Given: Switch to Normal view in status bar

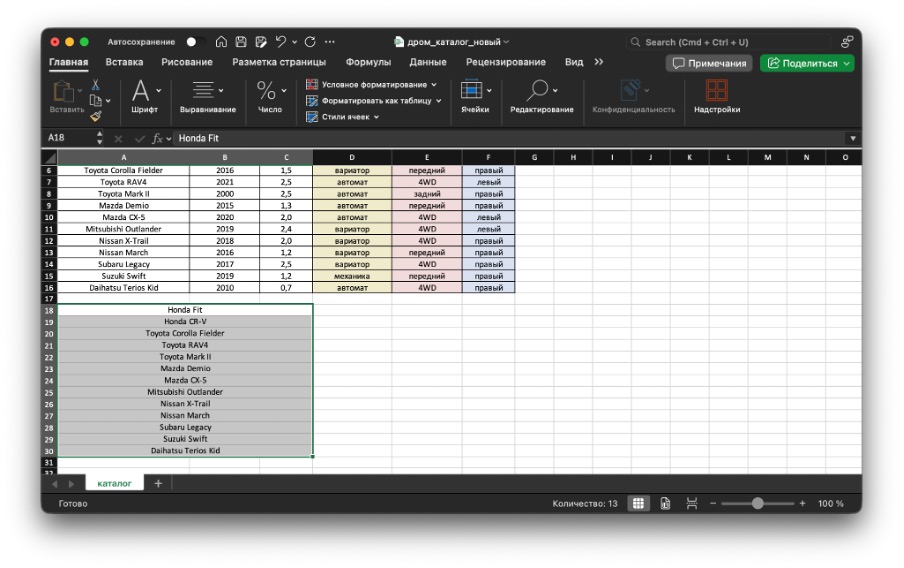Looking at the screenshot, I should (638, 503).
